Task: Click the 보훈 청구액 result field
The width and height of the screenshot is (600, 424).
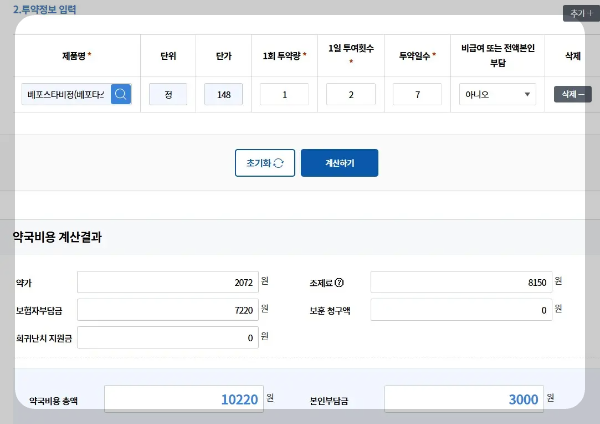Action: [461, 310]
